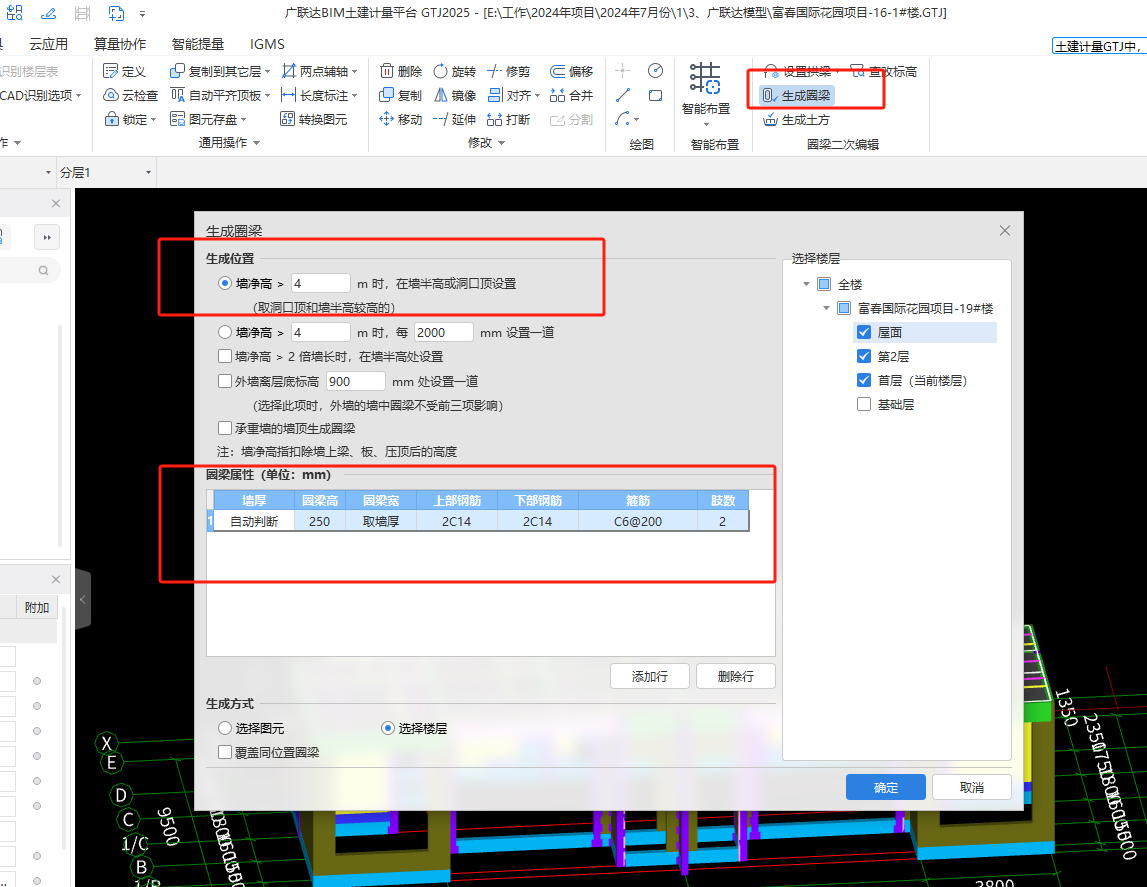The image size is (1147, 887).
Task: Click the 复制 copy tool
Action: pyautogui.click(x=401, y=95)
